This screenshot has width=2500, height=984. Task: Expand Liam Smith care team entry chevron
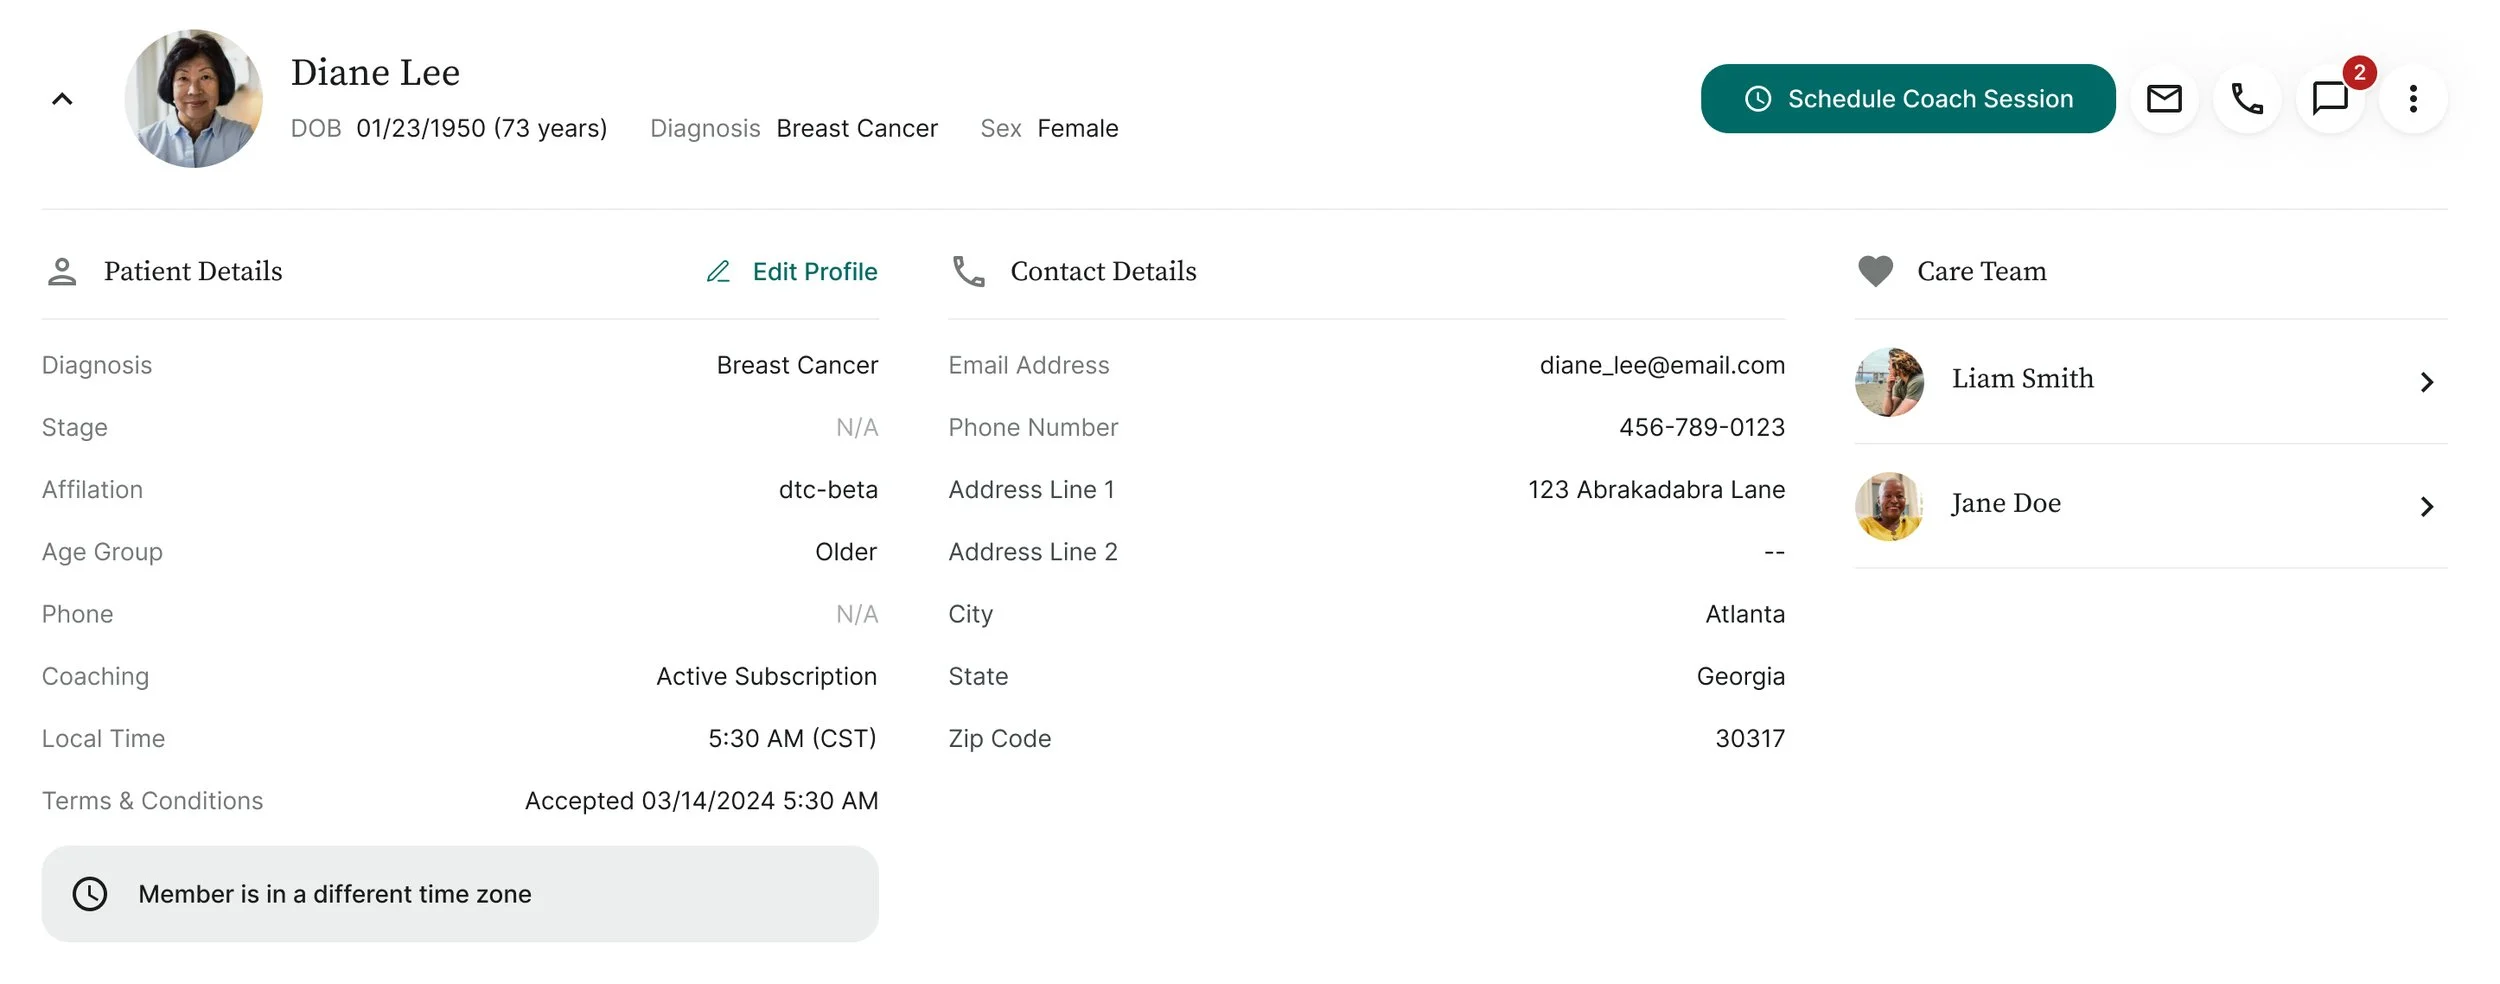tap(2426, 382)
